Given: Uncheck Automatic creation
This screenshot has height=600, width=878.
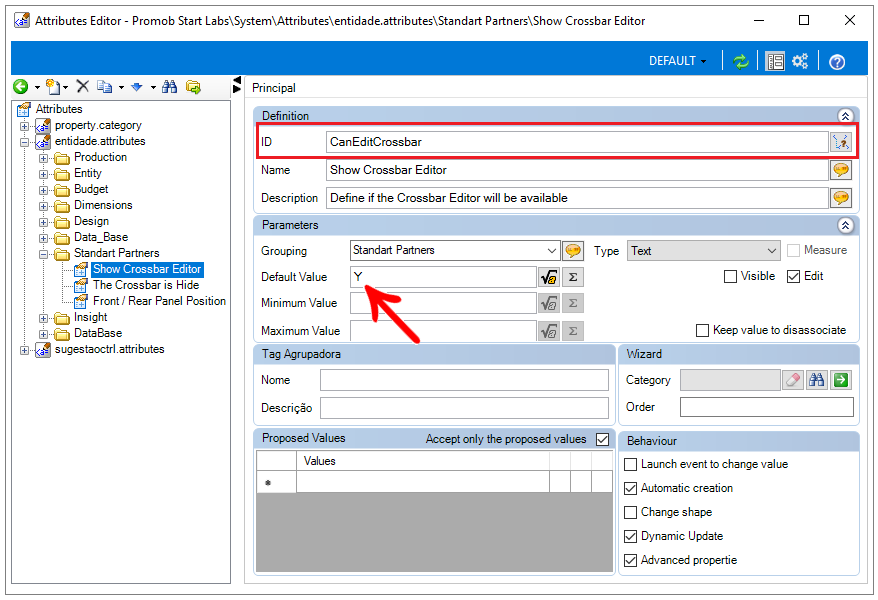Looking at the screenshot, I should [631, 489].
